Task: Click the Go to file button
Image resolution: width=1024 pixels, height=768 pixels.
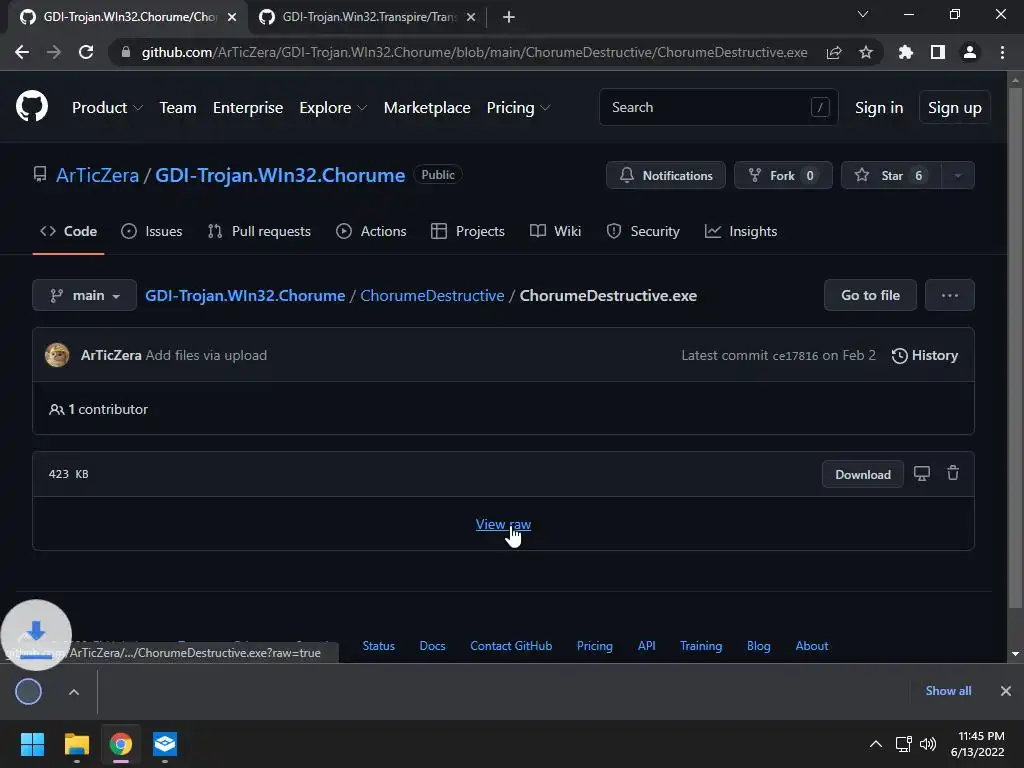Action: point(871,295)
